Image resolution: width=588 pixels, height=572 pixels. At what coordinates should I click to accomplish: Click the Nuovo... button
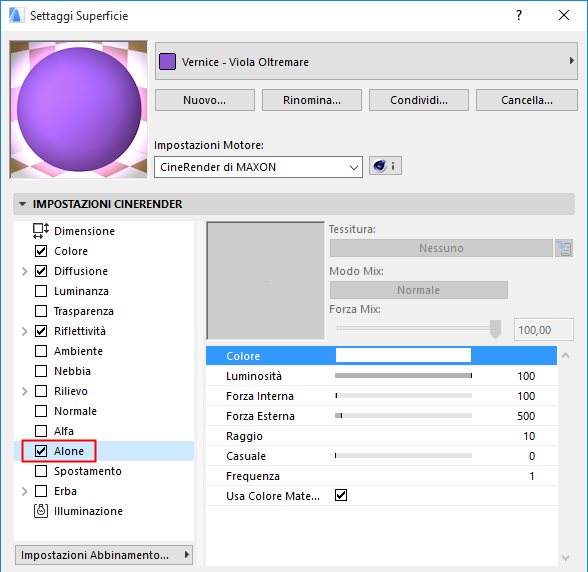[x=205, y=100]
